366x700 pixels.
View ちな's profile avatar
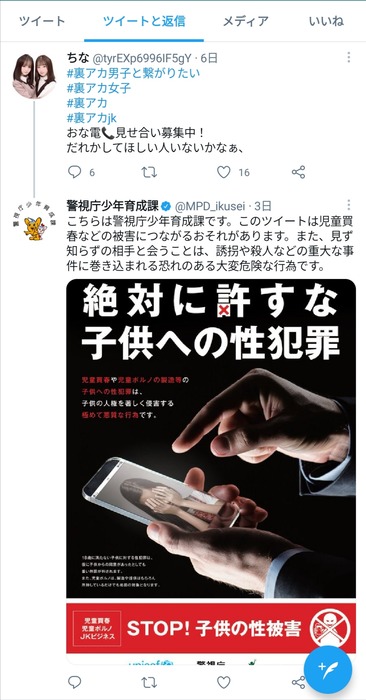pos(34,76)
